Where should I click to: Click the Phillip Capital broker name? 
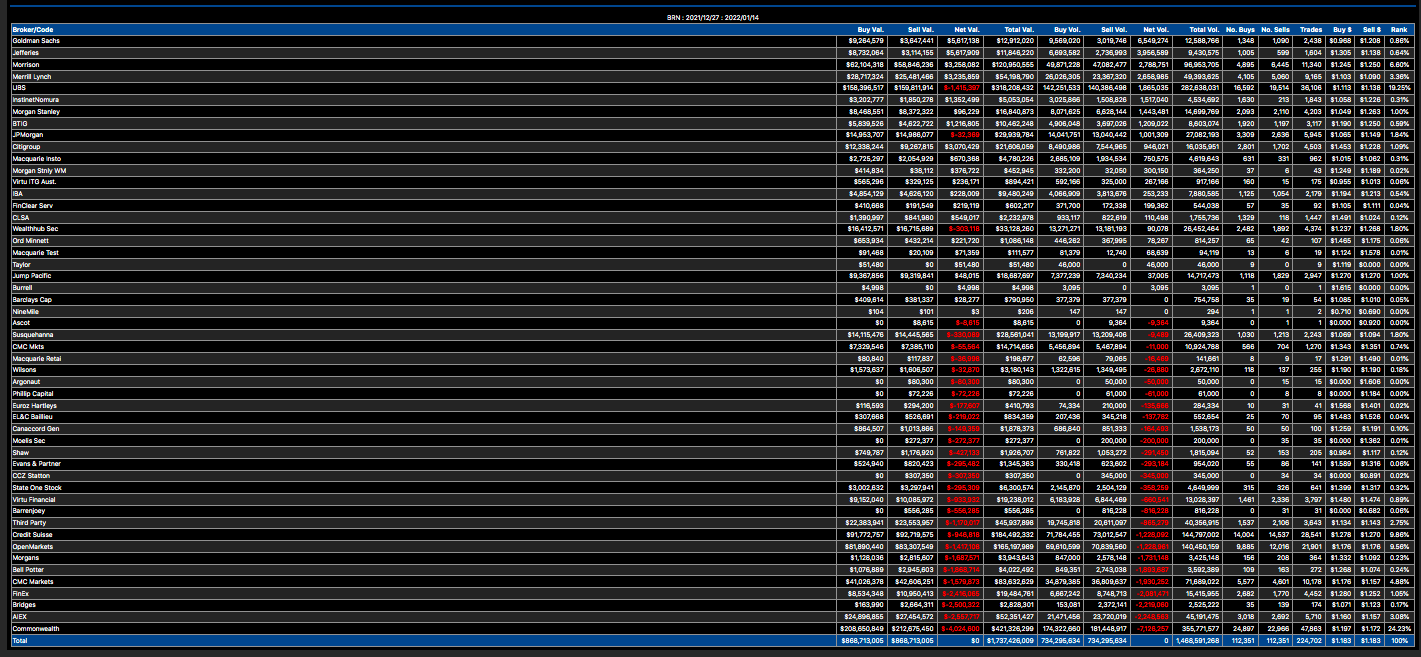33,395
